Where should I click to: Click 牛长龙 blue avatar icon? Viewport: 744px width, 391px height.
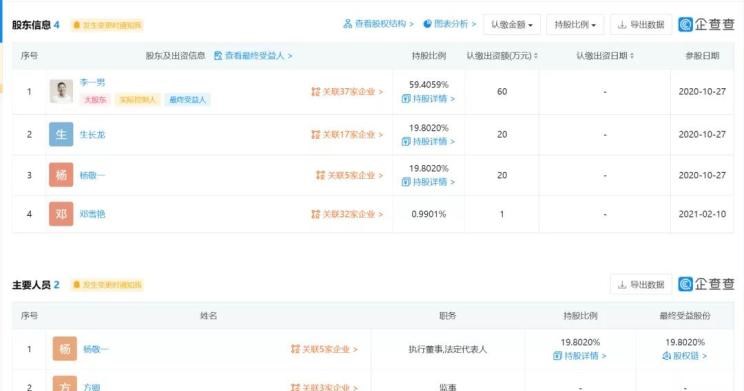(x=61, y=134)
